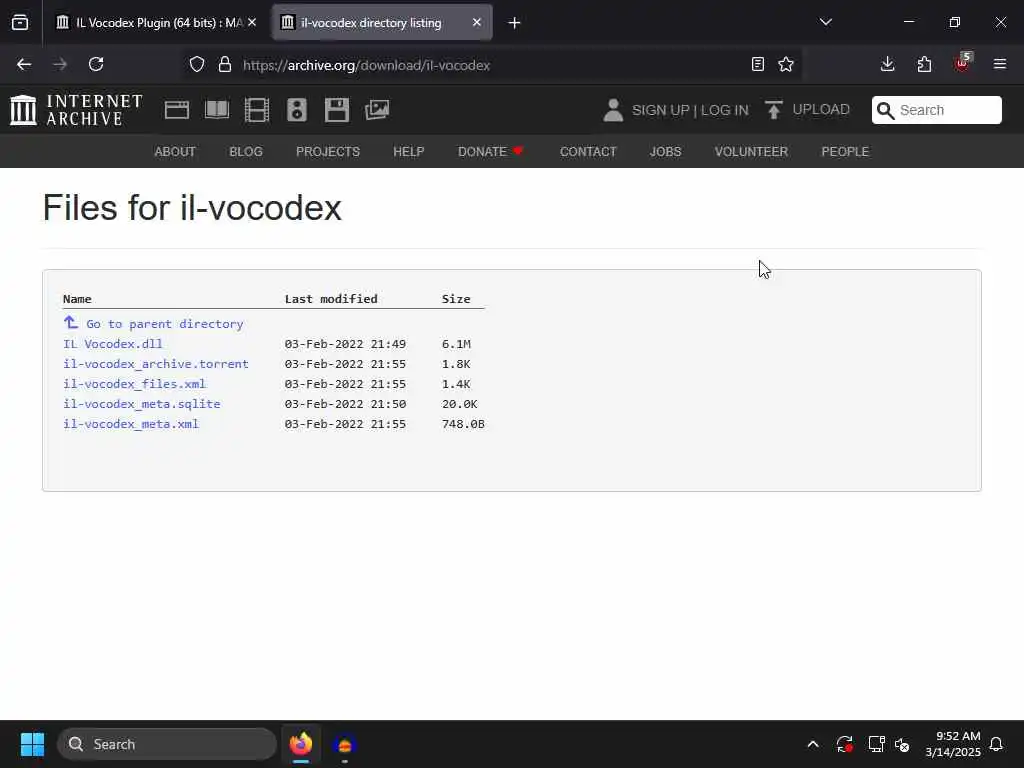The height and width of the screenshot is (768, 1024).
Task: Open the PEOPLE menu item
Action: pos(845,152)
